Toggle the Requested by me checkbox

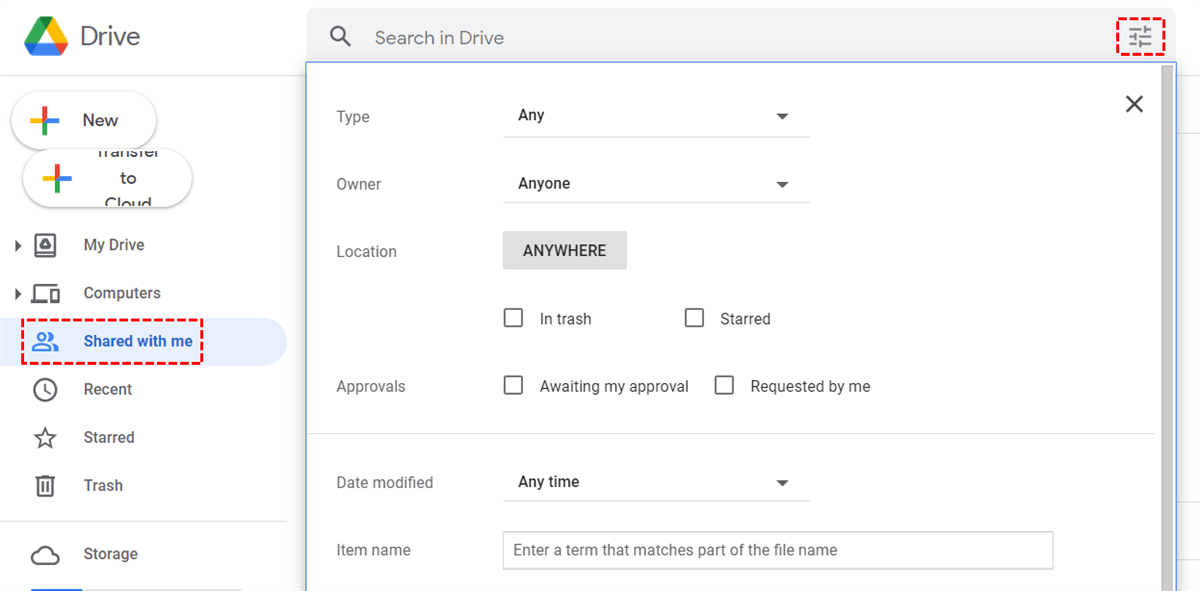[724, 385]
